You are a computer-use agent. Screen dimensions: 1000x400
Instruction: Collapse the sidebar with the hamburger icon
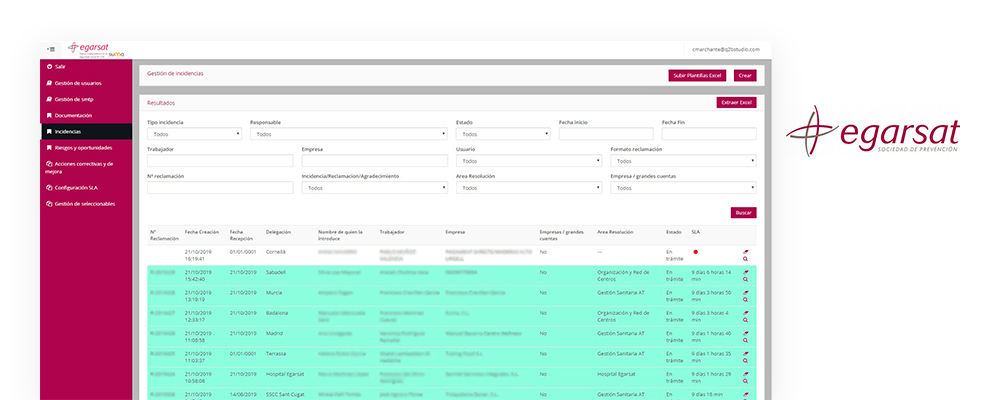pos(50,49)
